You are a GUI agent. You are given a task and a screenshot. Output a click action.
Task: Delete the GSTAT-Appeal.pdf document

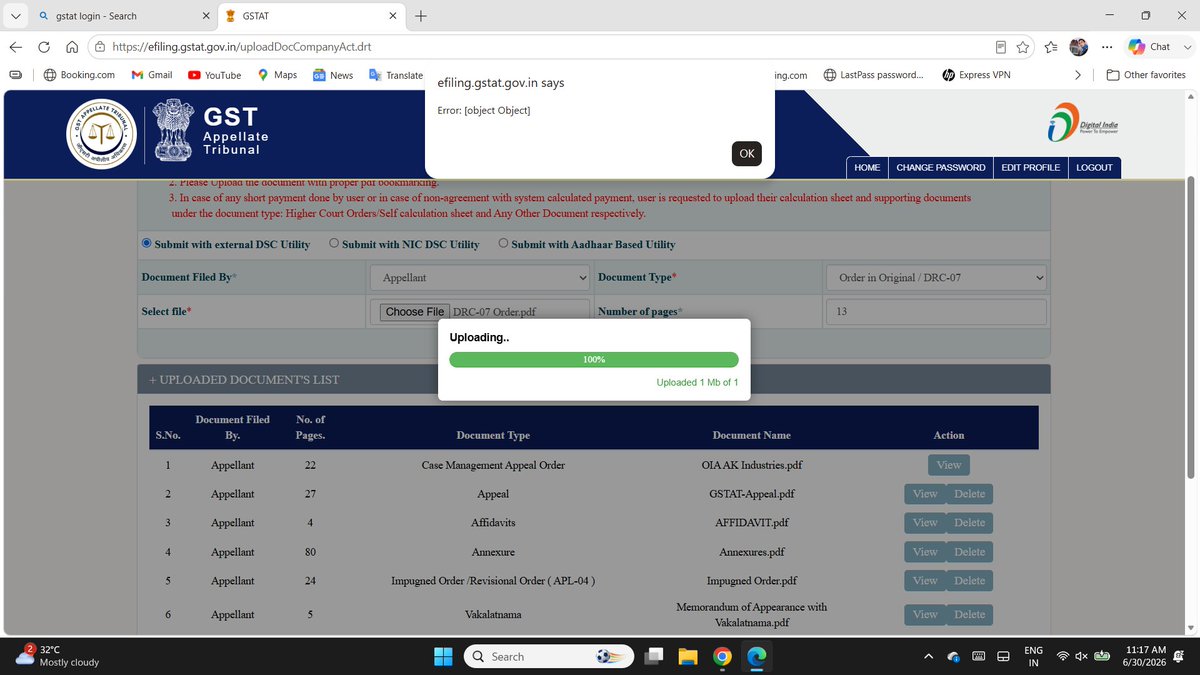click(969, 494)
